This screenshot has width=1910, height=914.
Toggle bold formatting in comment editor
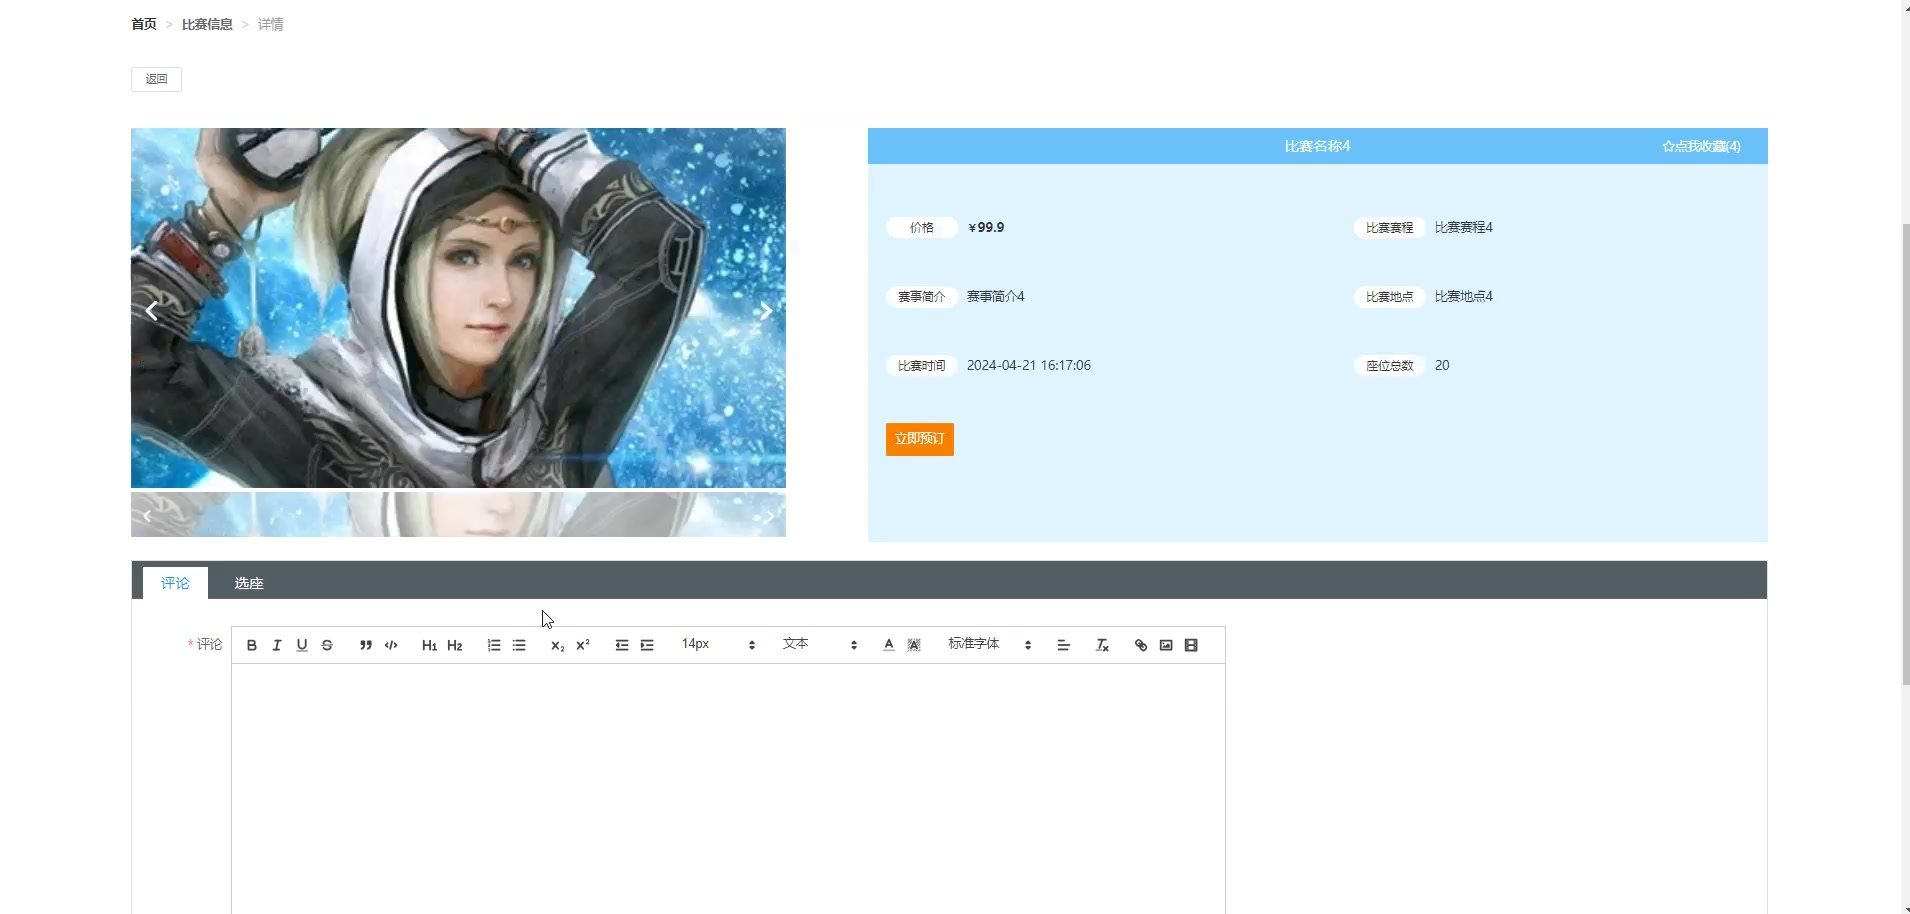click(252, 645)
